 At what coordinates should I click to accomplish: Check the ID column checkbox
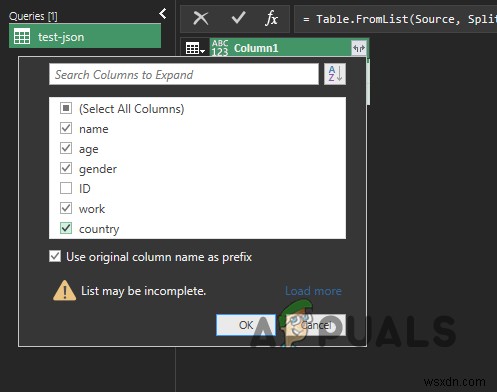pyautogui.click(x=66, y=188)
